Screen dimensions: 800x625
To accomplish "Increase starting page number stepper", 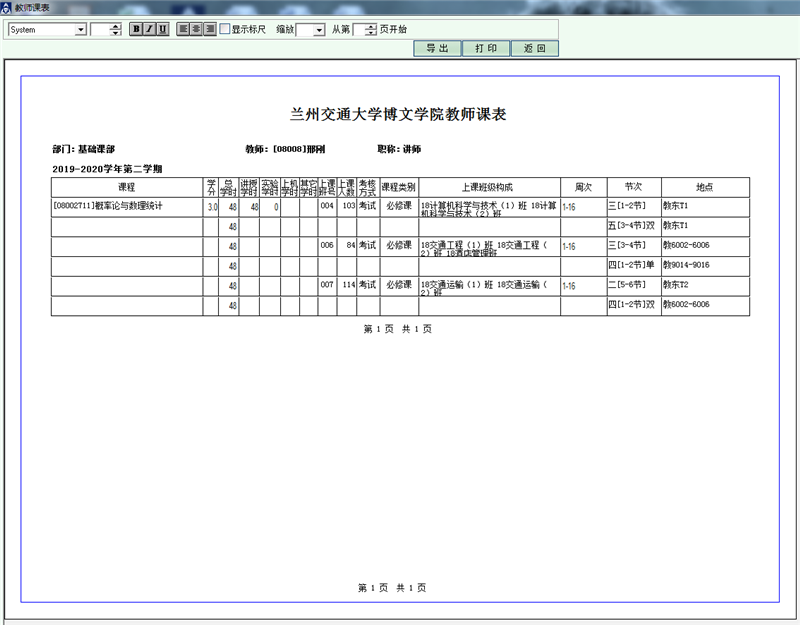I will 371,26.
